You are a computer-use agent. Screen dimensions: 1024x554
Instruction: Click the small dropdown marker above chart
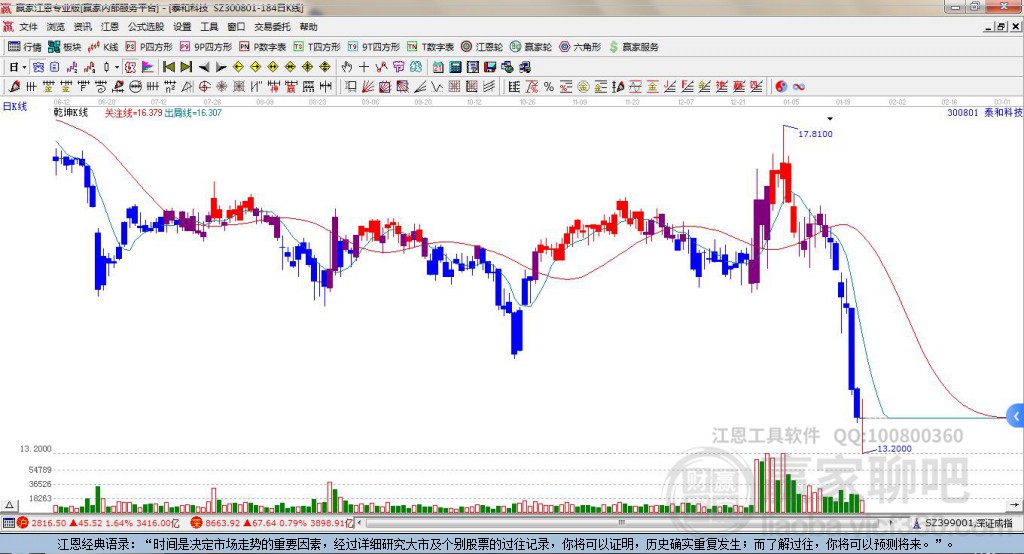coord(830,119)
